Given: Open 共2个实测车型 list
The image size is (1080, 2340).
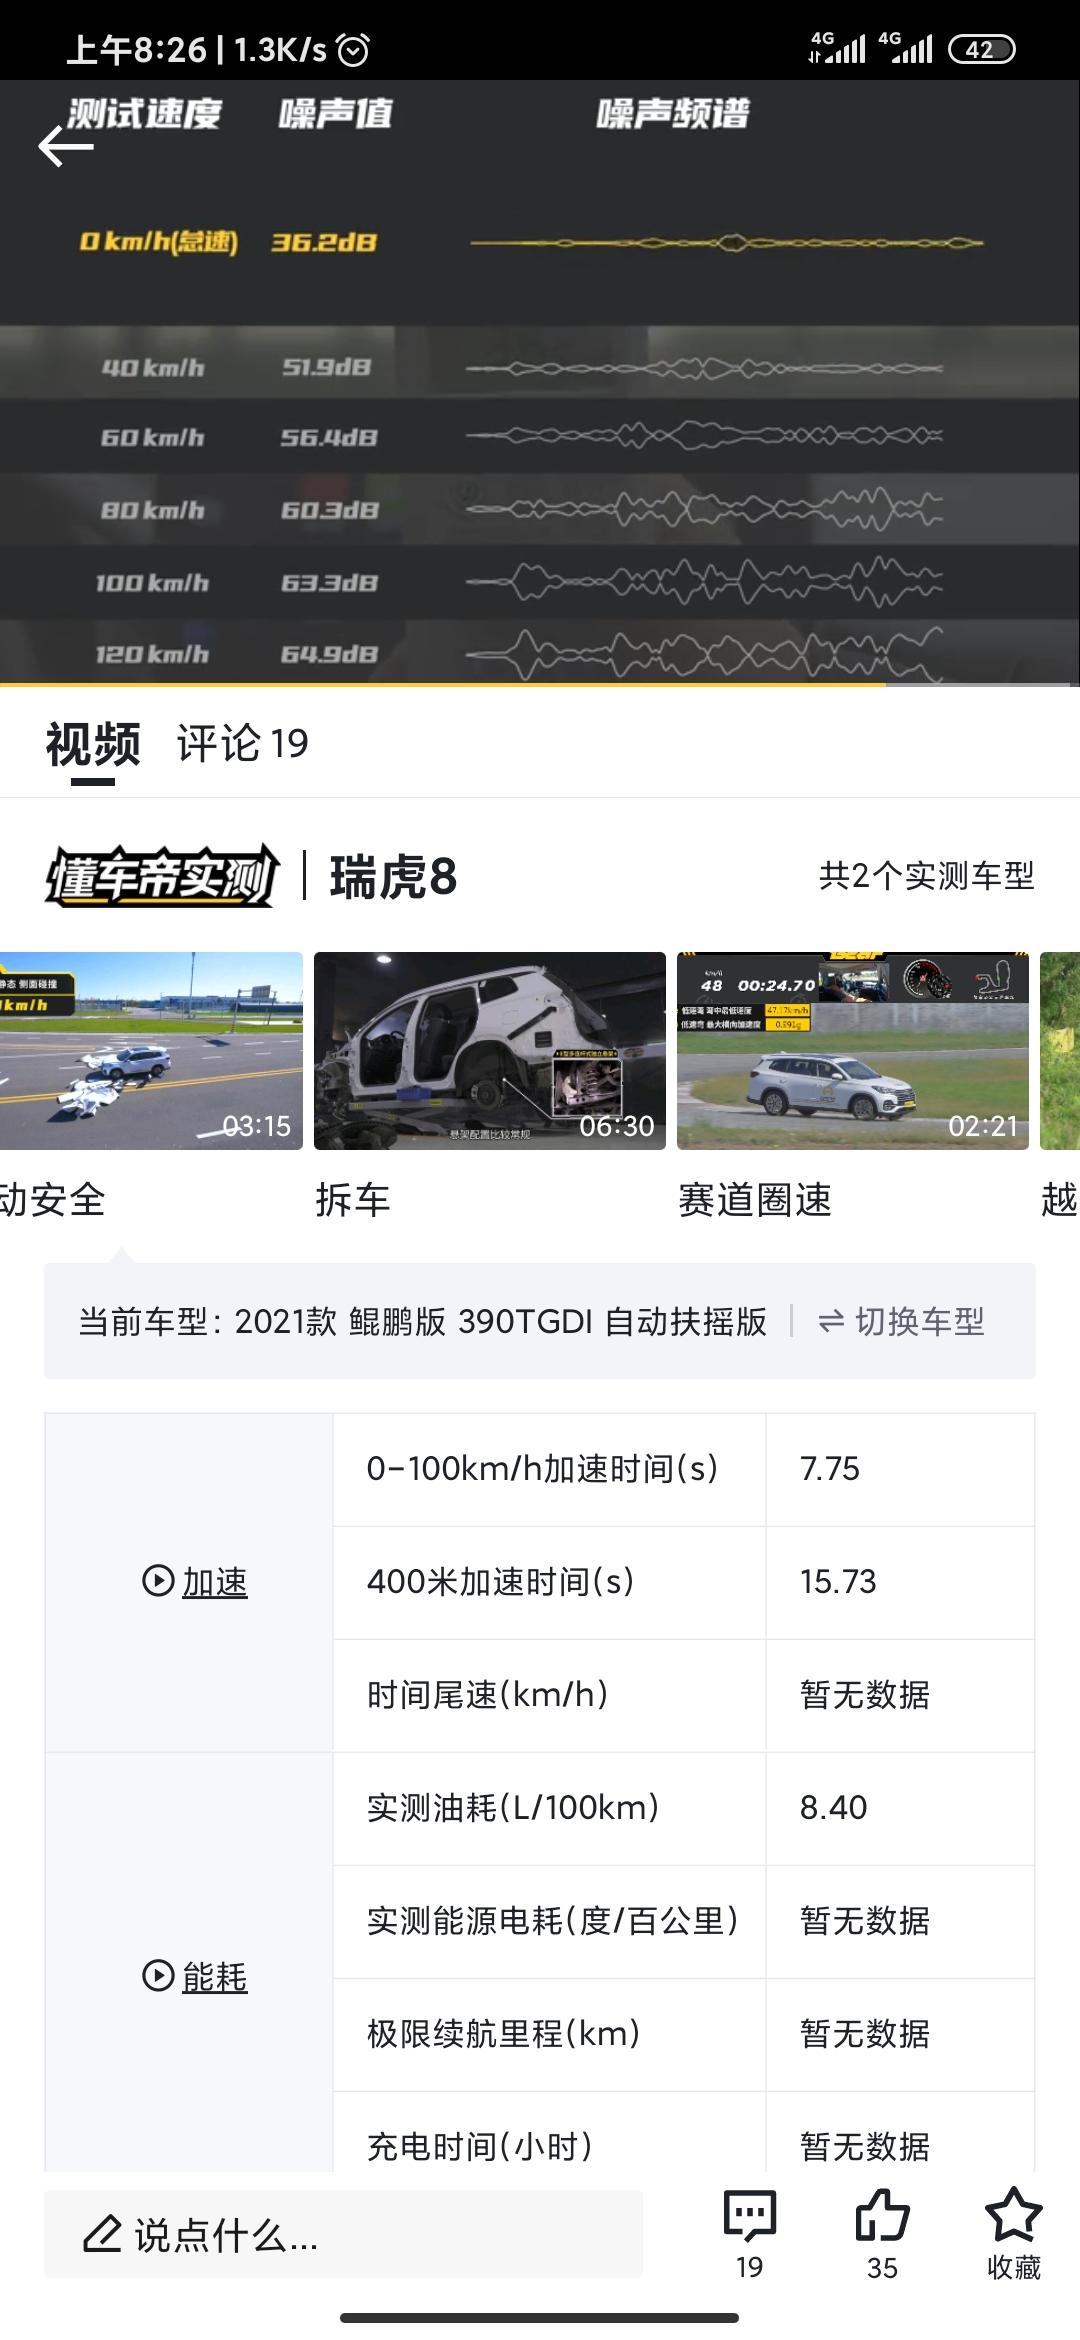Looking at the screenshot, I should pyautogui.click(x=926, y=876).
